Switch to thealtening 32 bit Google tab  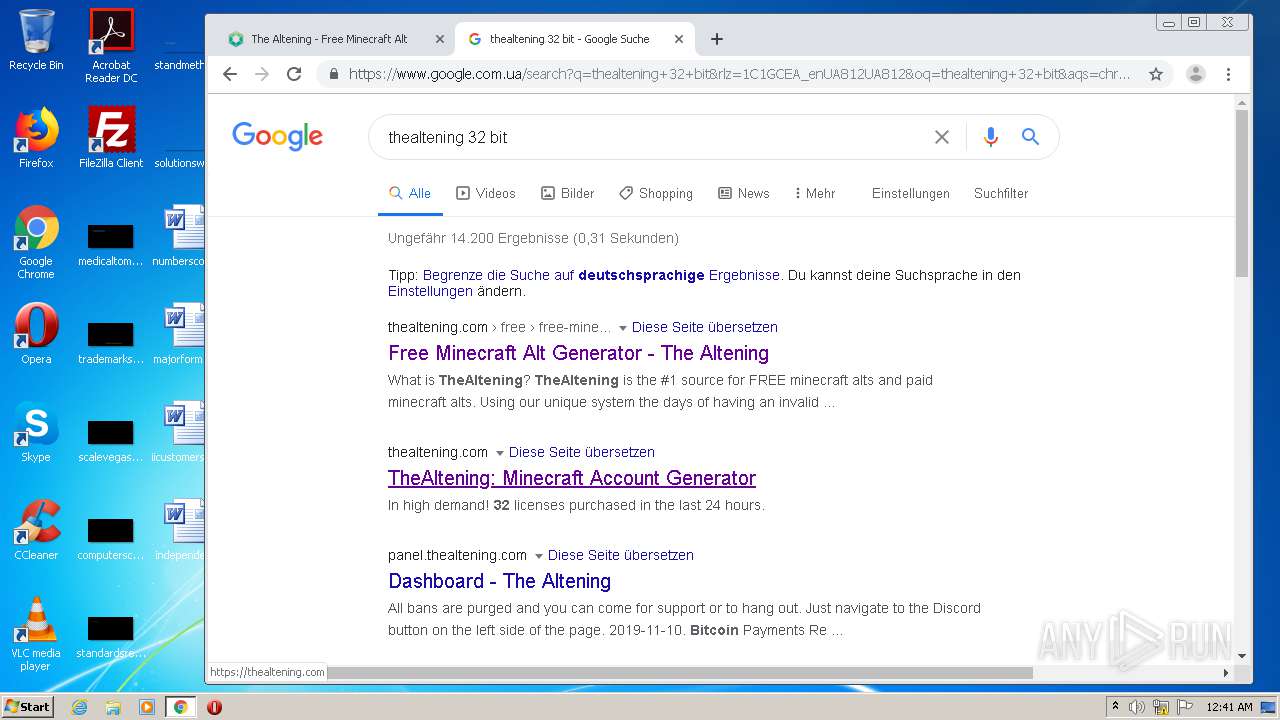pyautogui.click(x=574, y=39)
